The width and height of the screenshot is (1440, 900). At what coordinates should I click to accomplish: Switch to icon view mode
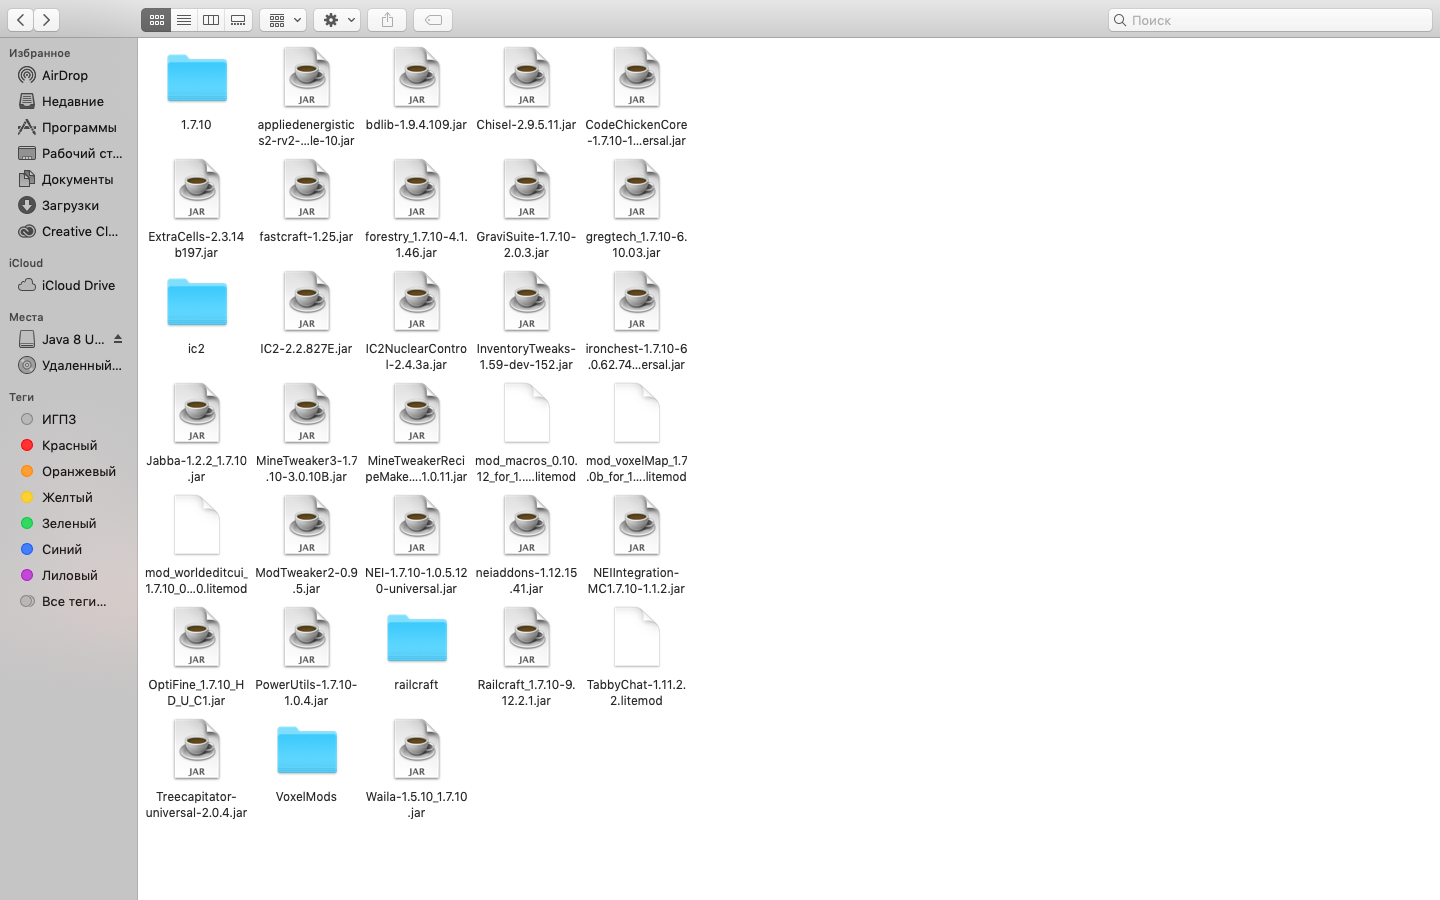point(156,20)
